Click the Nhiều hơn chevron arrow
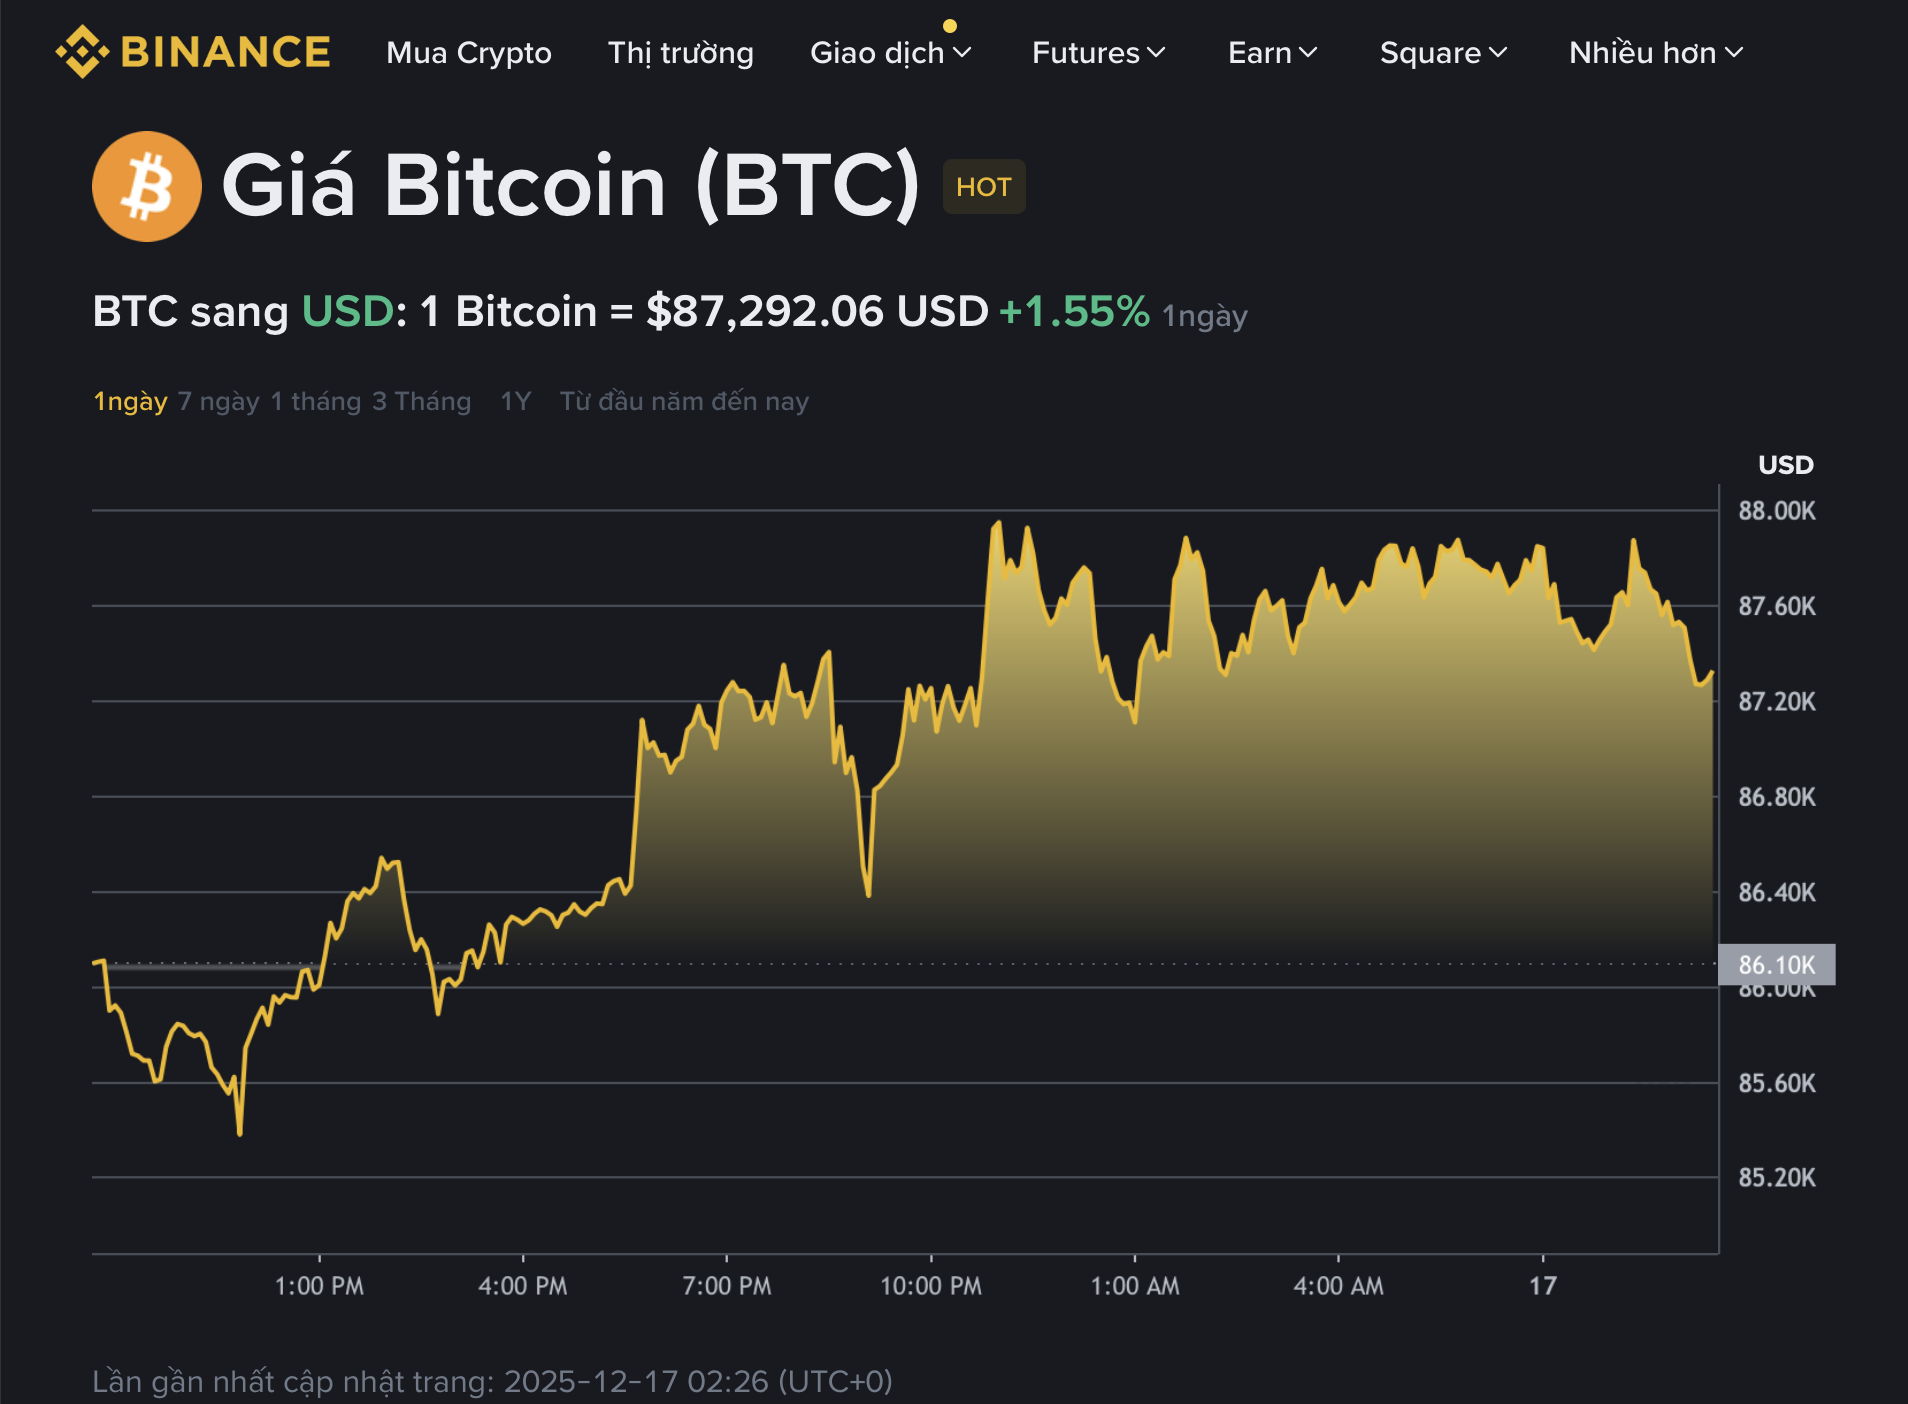Viewport: 1908px width, 1404px height. [x=1733, y=53]
